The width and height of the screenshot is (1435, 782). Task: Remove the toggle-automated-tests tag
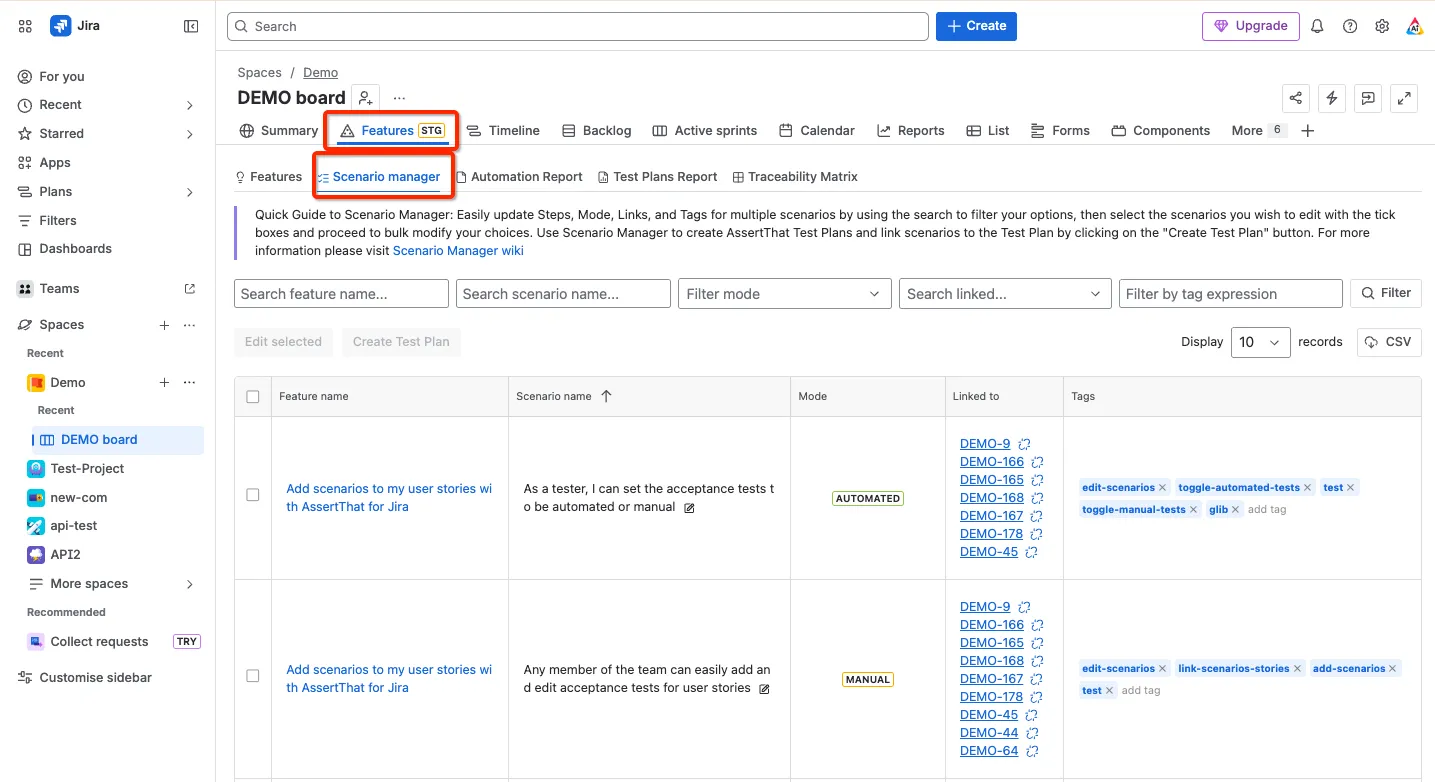1307,488
